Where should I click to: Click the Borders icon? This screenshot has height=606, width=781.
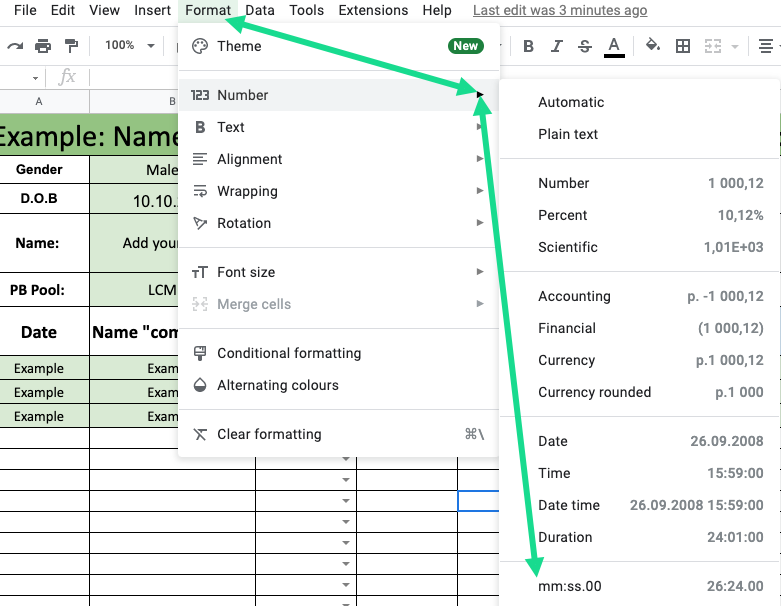683,46
